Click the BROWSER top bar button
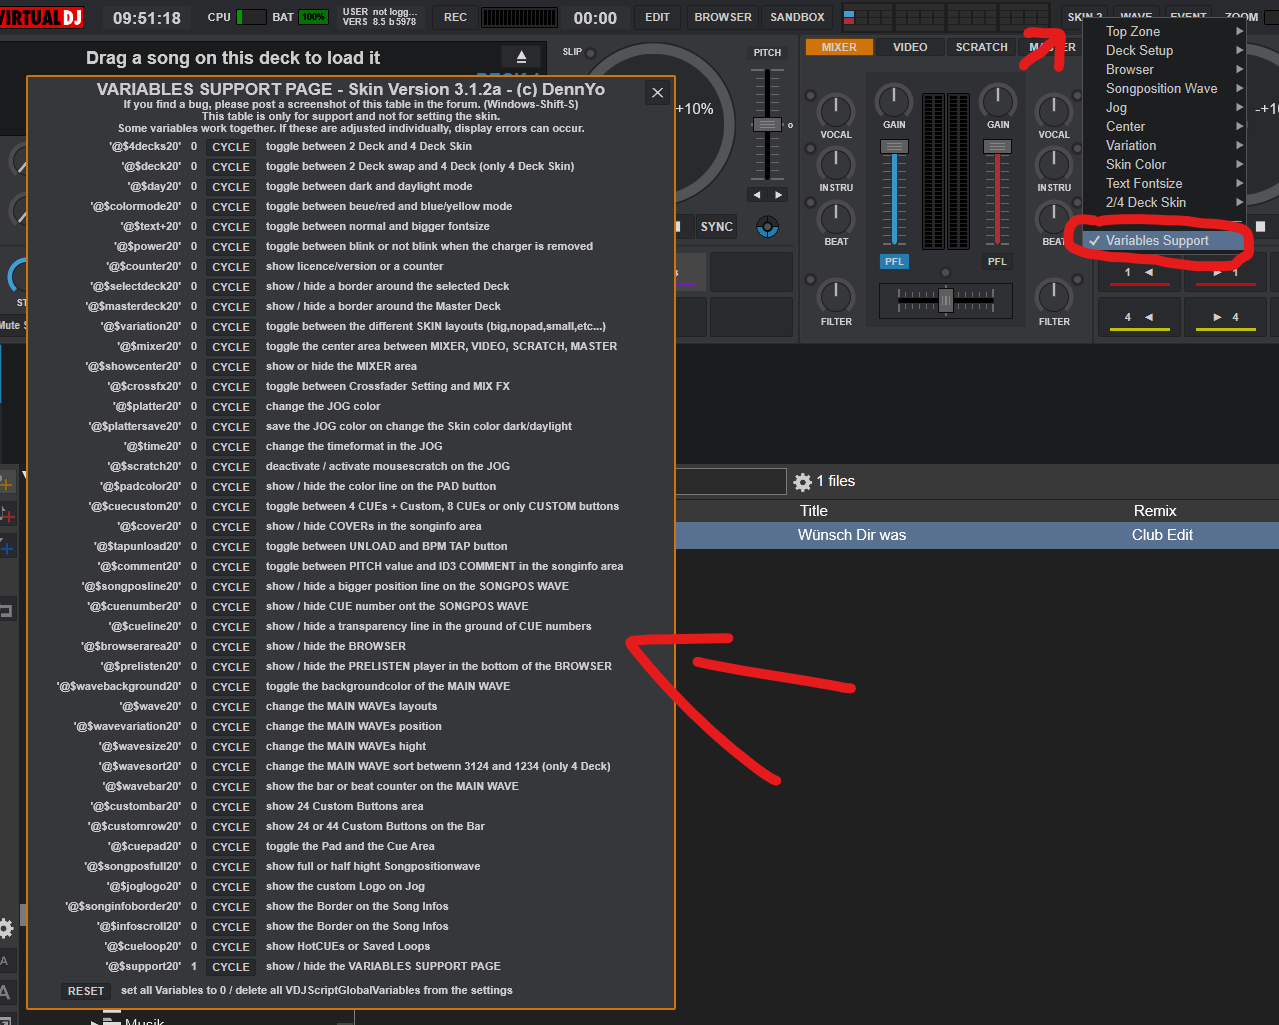The height and width of the screenshot is (1025, 1279). pos(723,18)
